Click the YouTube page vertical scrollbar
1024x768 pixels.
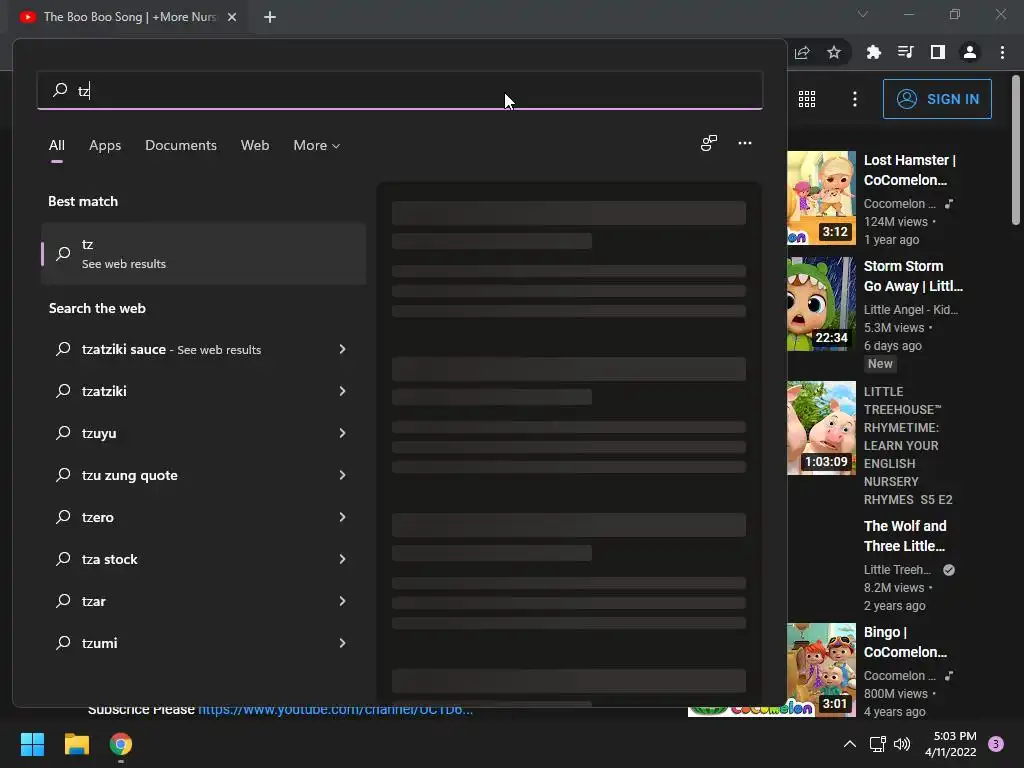coord(1016,152)
